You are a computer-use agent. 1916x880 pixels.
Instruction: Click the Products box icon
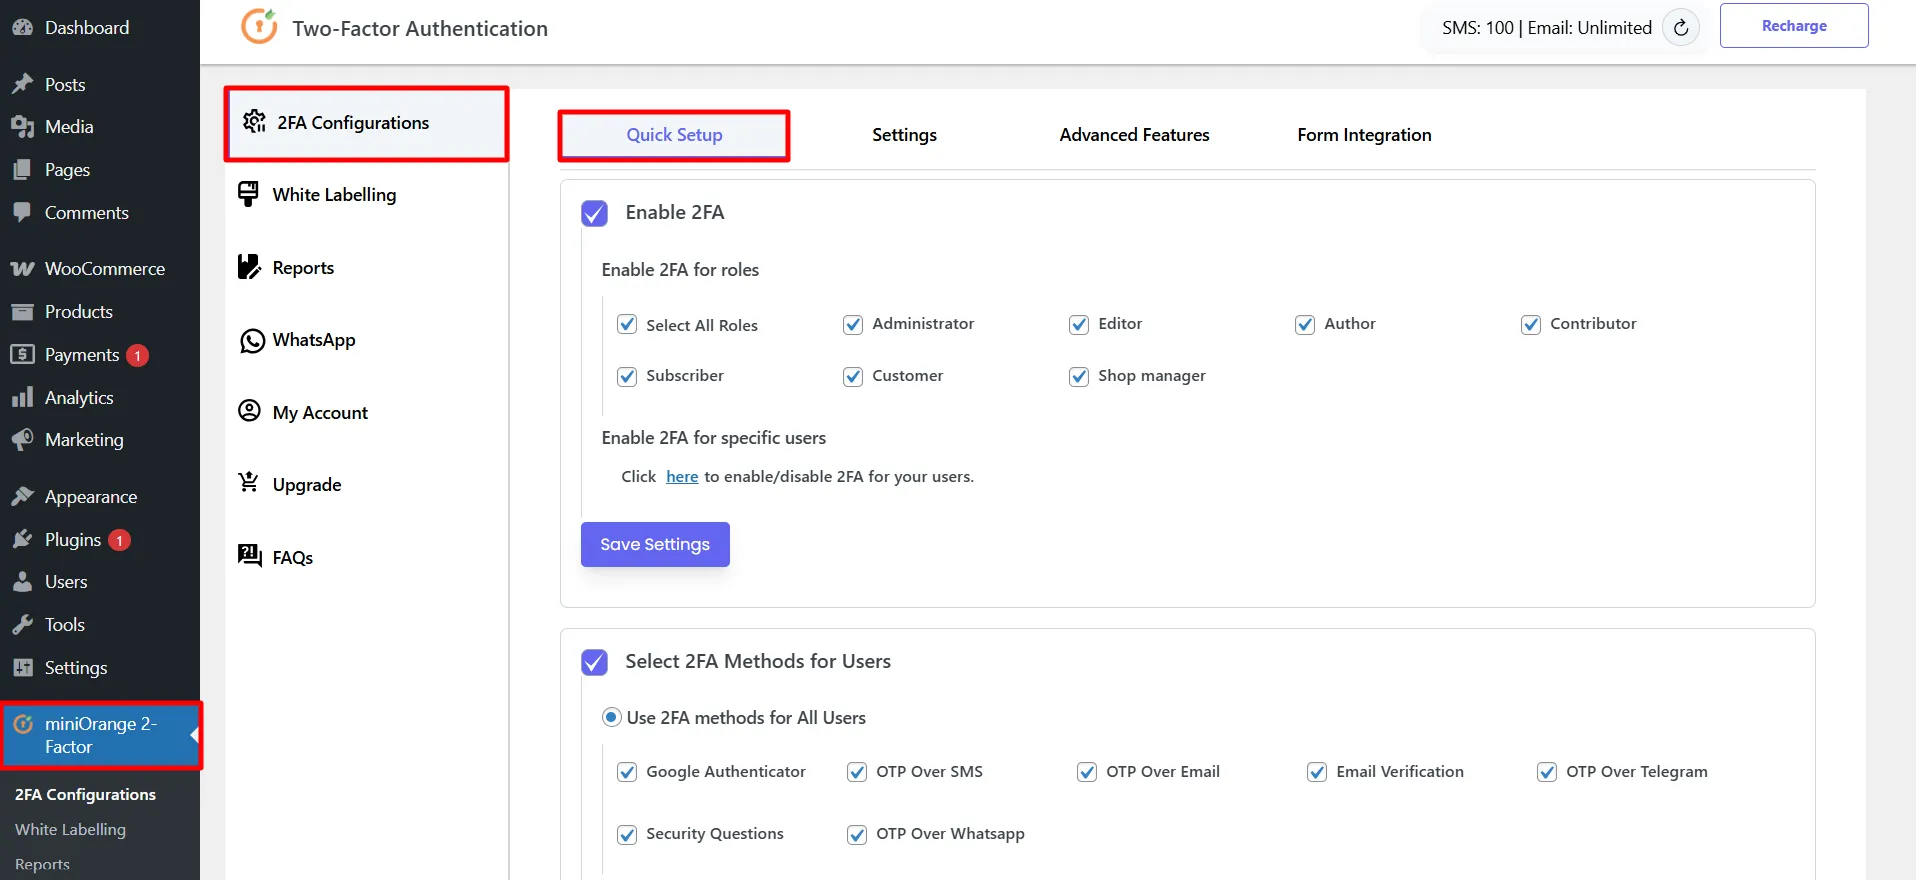(22, 312)
